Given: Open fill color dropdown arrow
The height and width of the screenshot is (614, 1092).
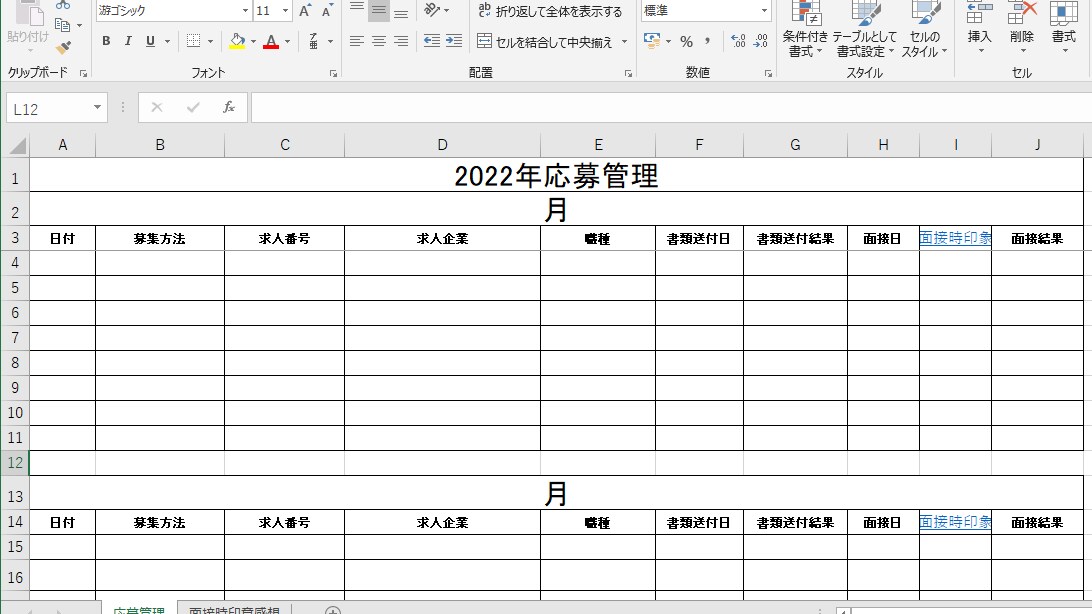Looking at the screenshot, I should [254, 41].
